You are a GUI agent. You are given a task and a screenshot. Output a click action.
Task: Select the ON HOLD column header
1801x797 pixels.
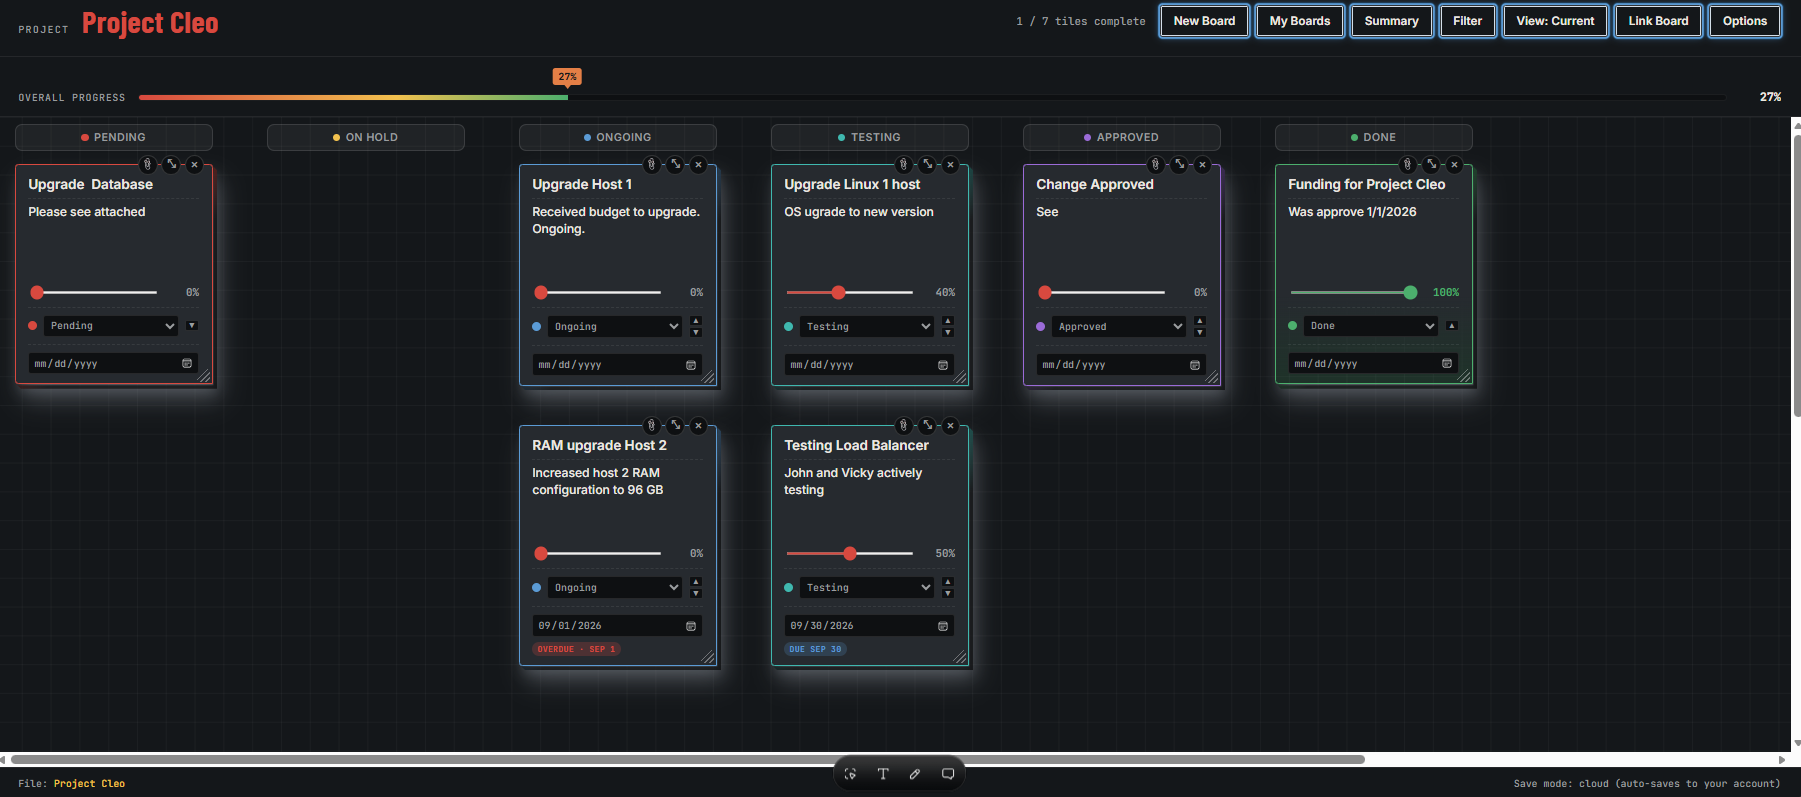click(x=366, y=137)
